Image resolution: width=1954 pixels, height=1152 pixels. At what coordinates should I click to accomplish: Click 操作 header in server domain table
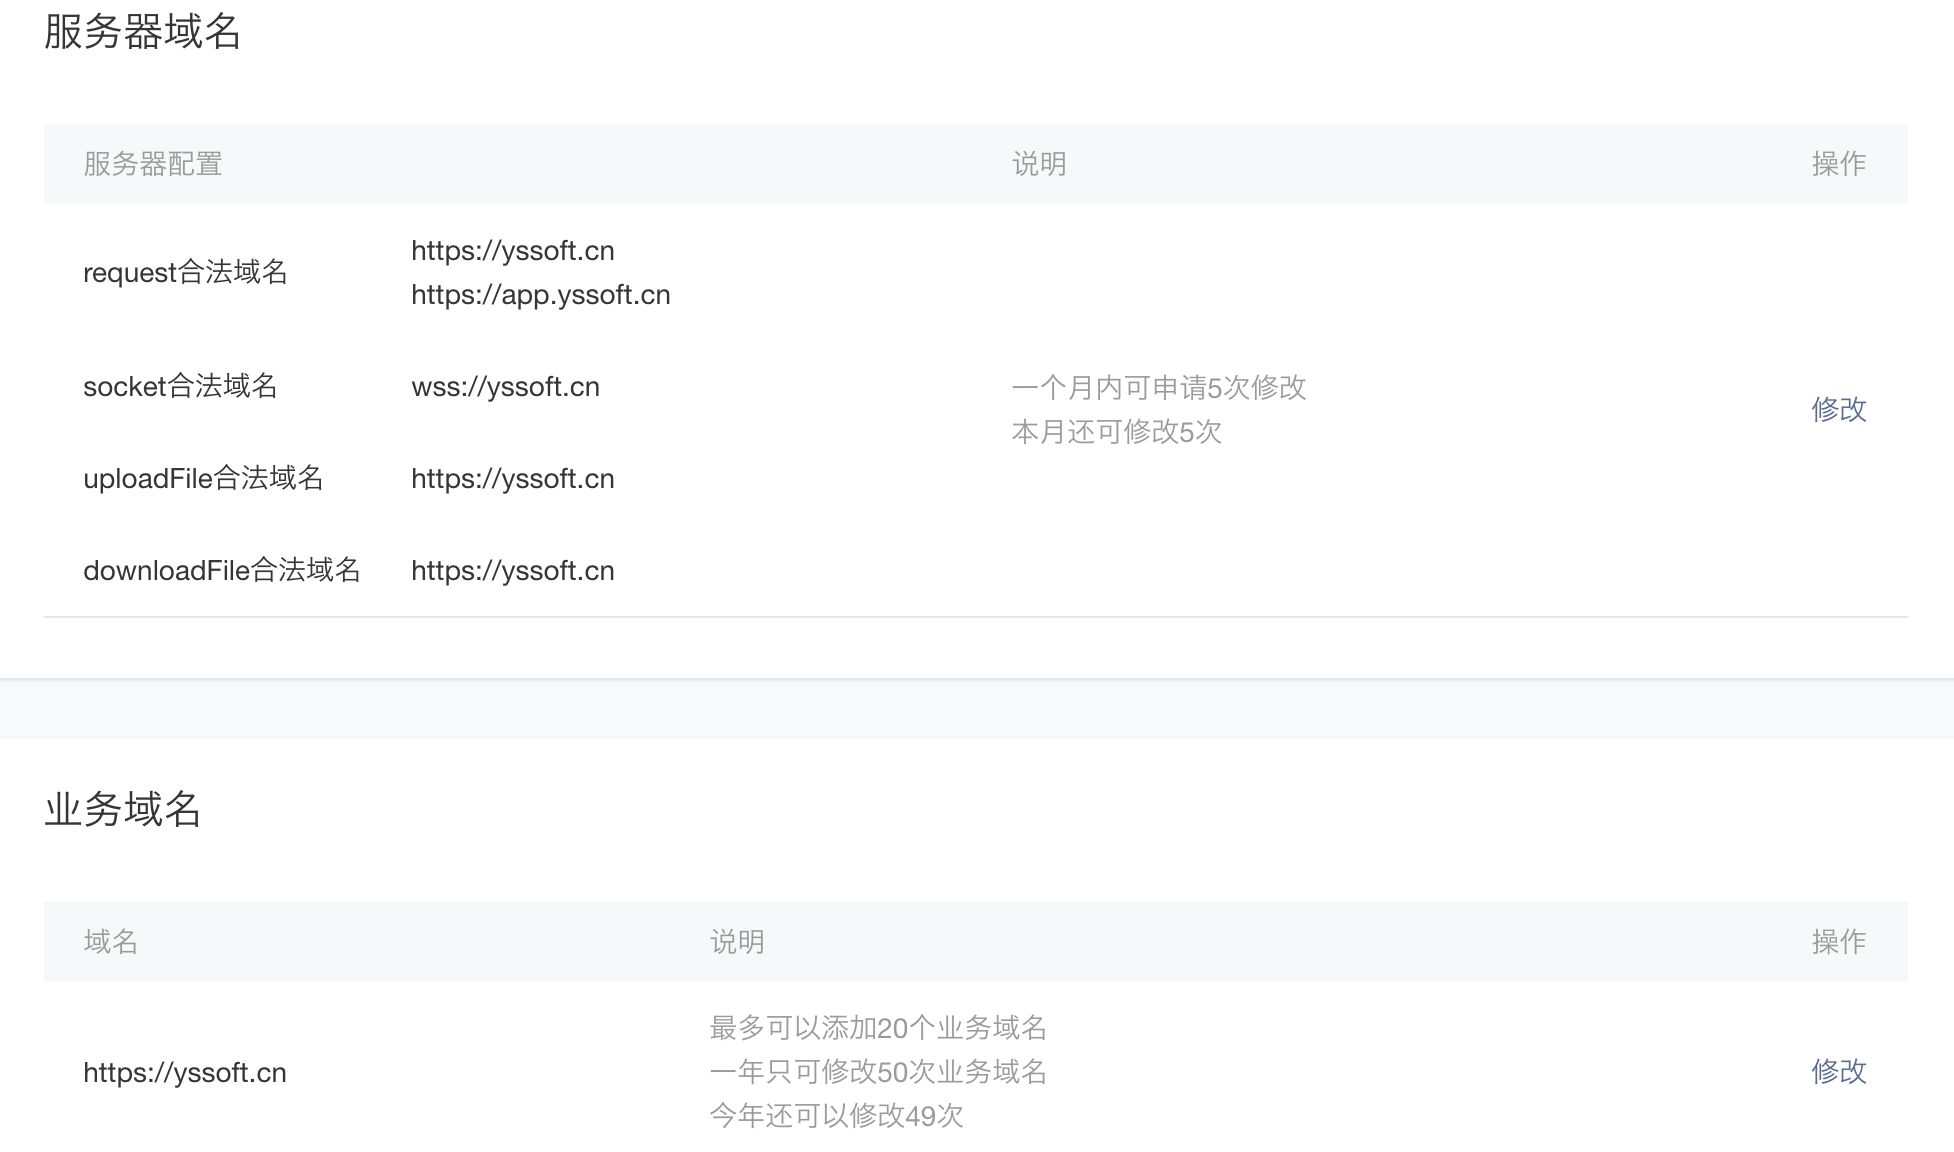1838,163
